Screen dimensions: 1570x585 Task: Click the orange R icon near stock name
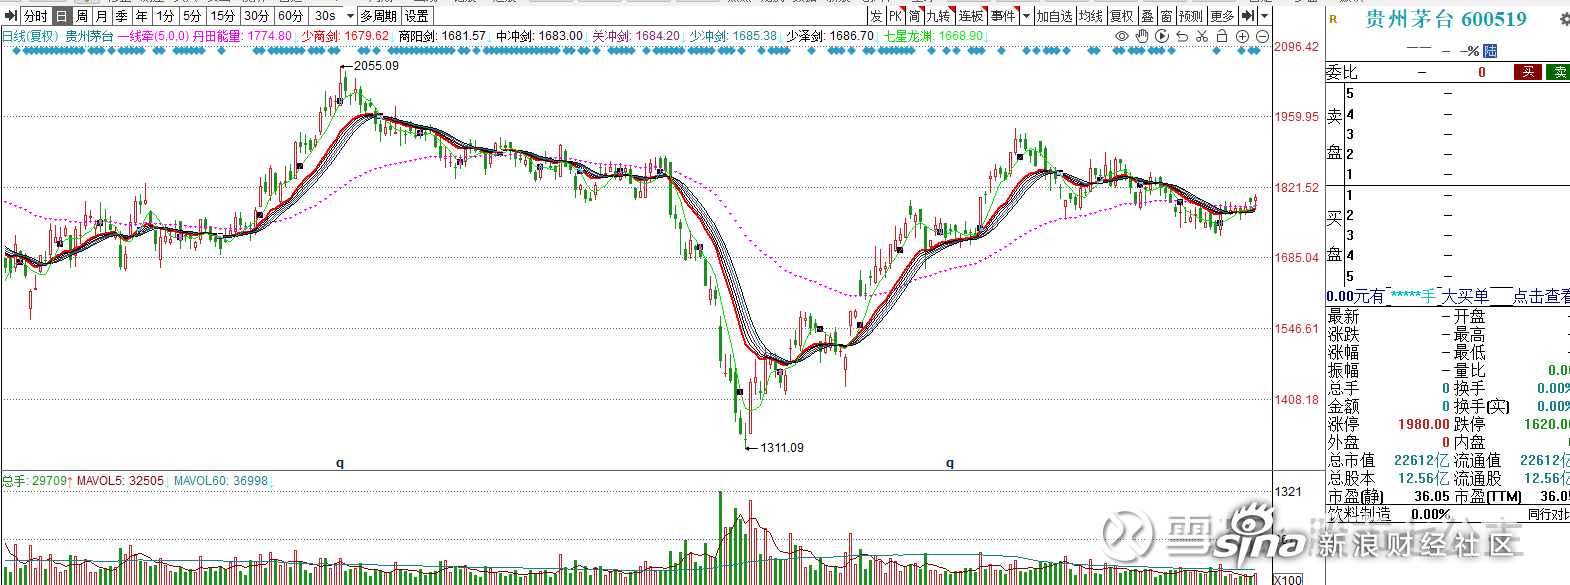1333,19
